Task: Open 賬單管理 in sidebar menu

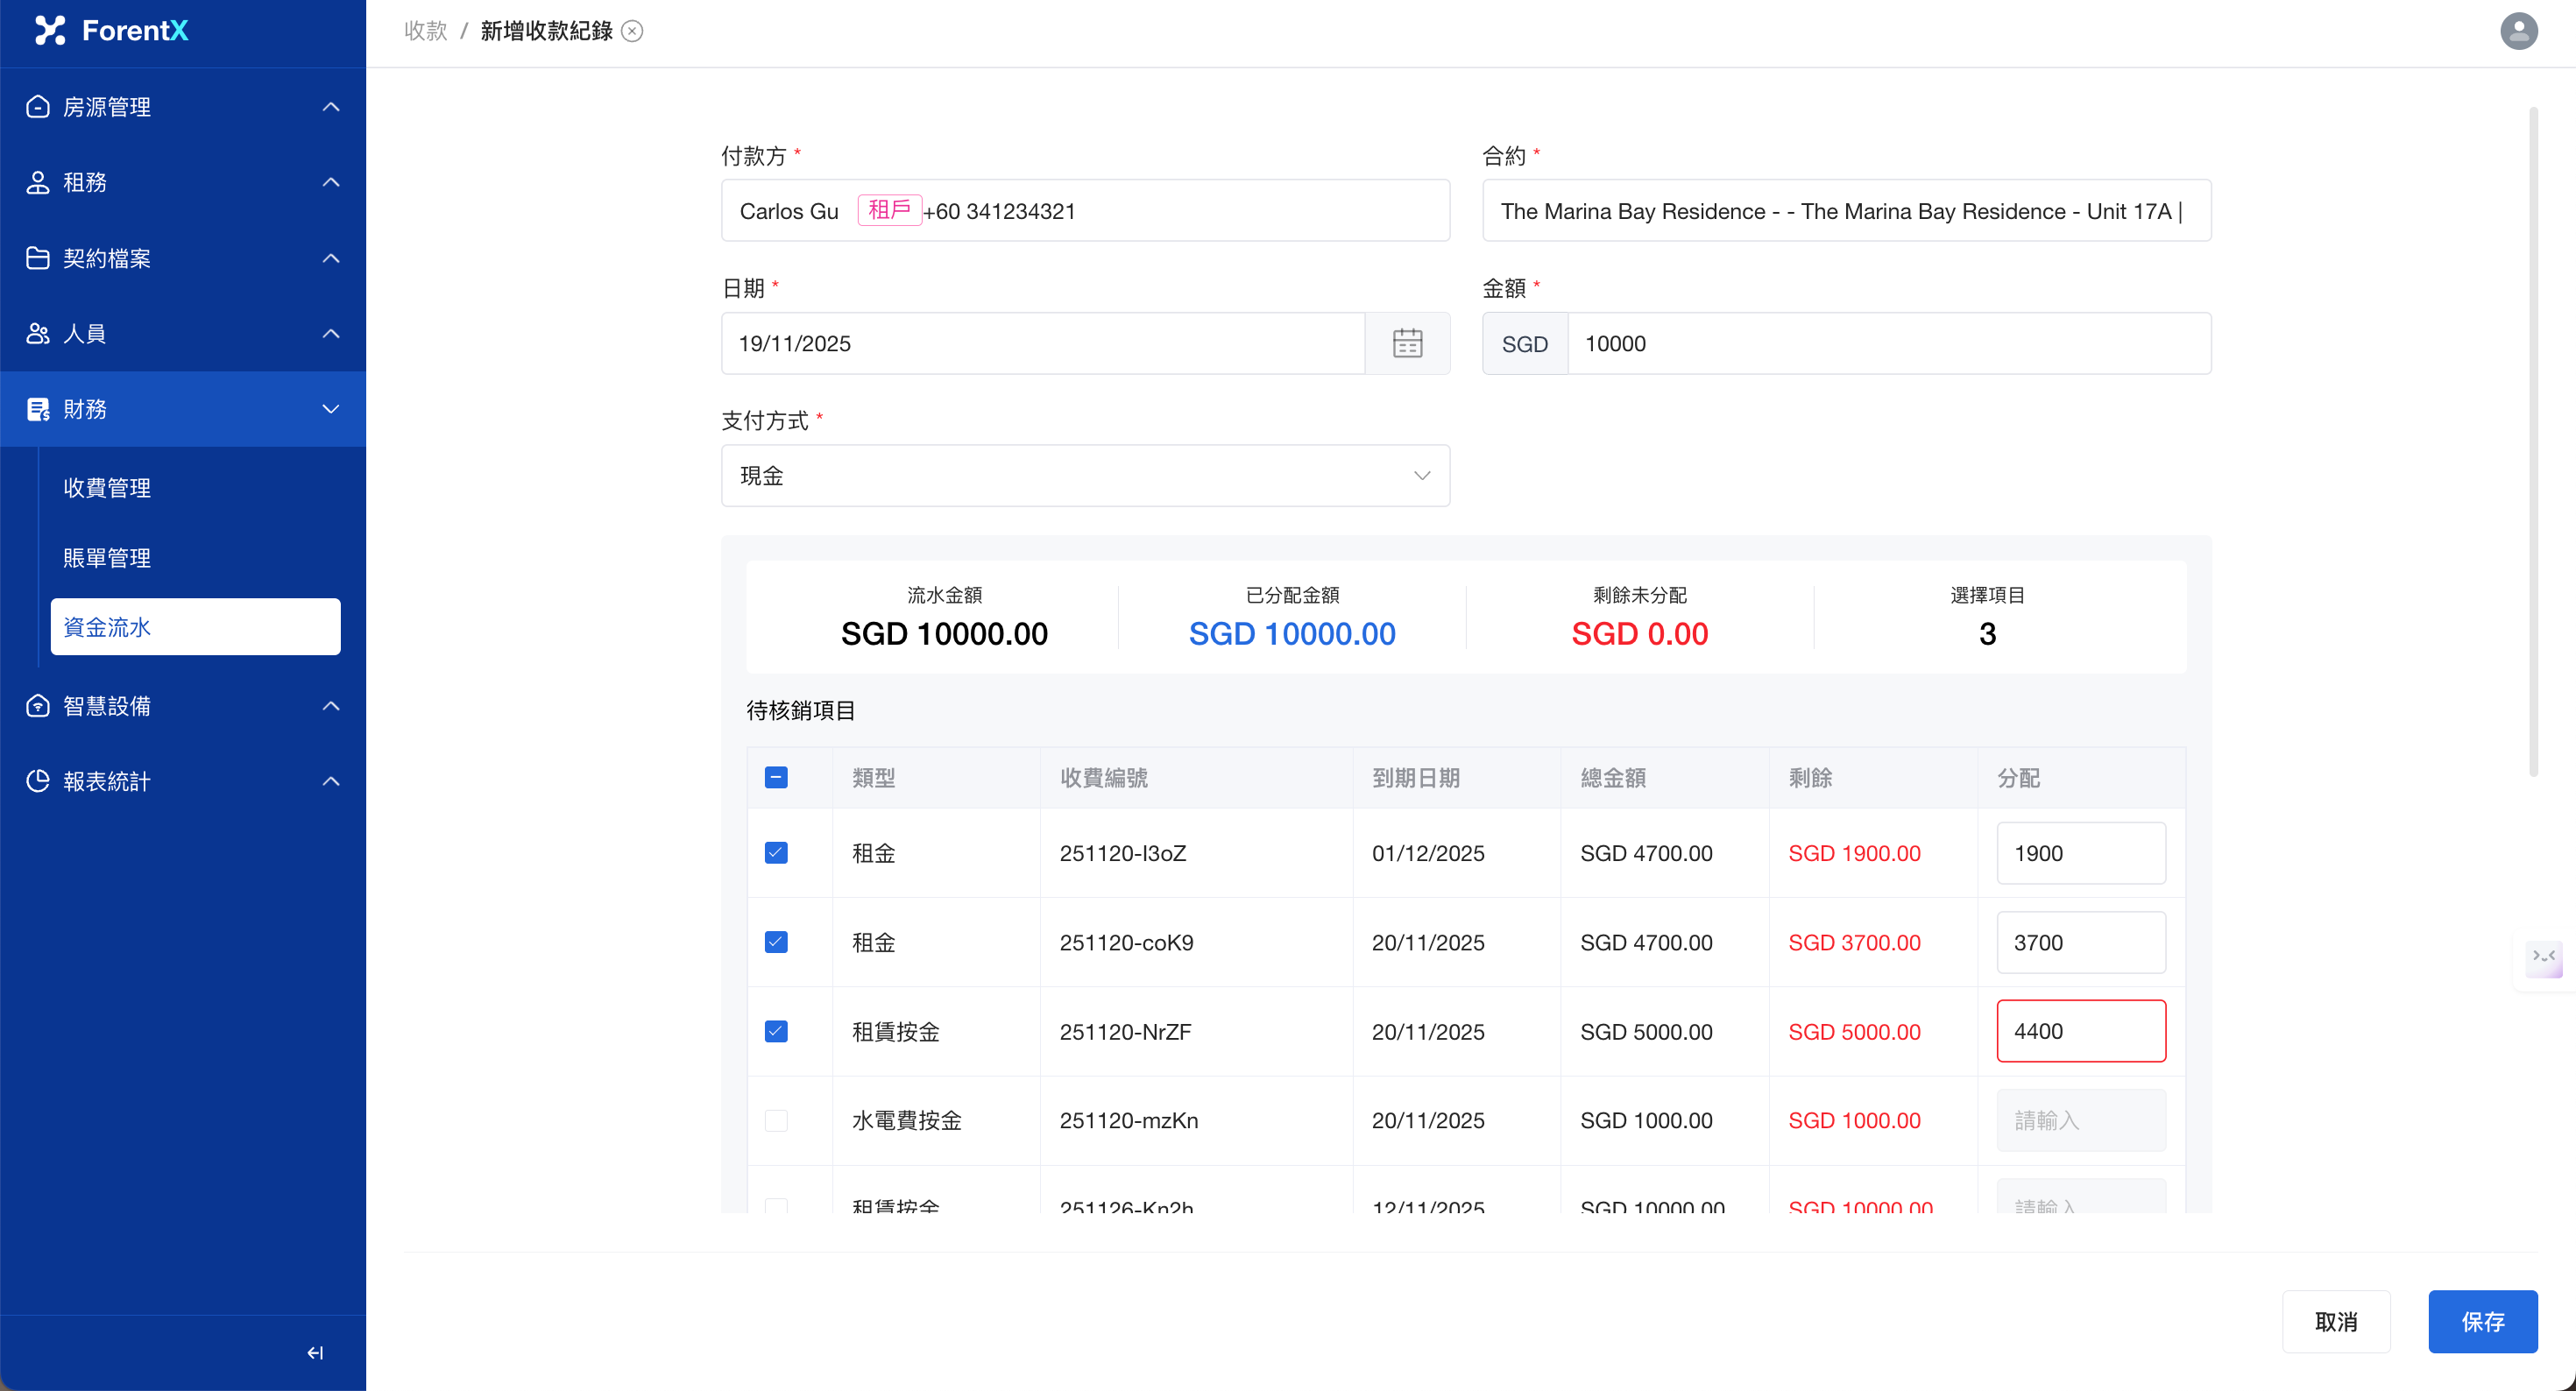Action: 107,558
